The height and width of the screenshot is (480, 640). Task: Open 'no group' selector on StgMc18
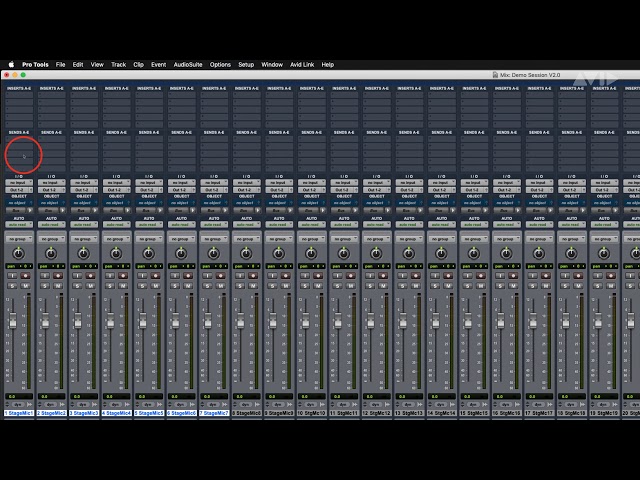[x=571, y=239]
